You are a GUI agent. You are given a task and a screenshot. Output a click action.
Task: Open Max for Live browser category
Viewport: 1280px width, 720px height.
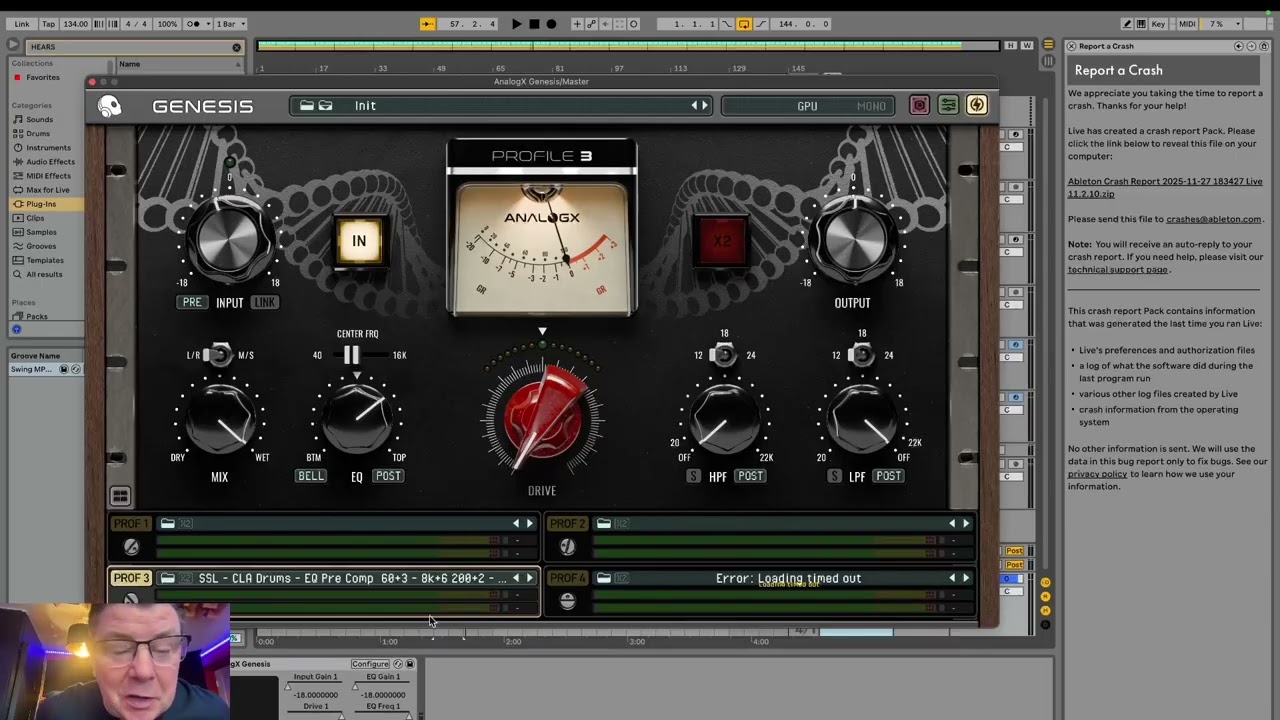tap(48, 190)
